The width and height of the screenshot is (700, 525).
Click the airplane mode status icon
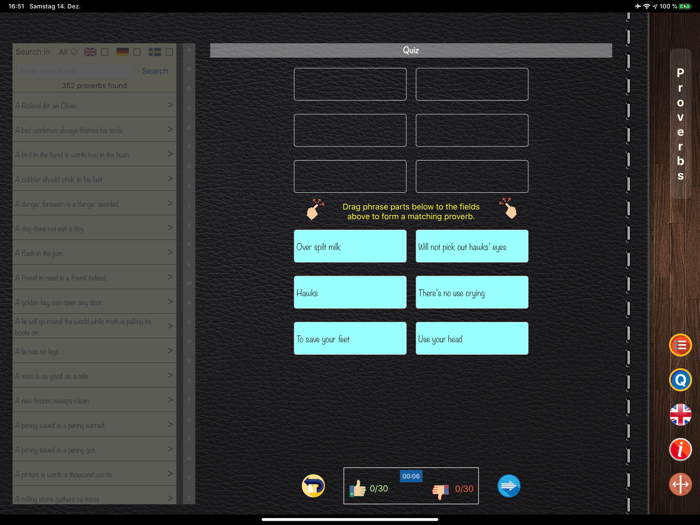(x=638, y=6)
